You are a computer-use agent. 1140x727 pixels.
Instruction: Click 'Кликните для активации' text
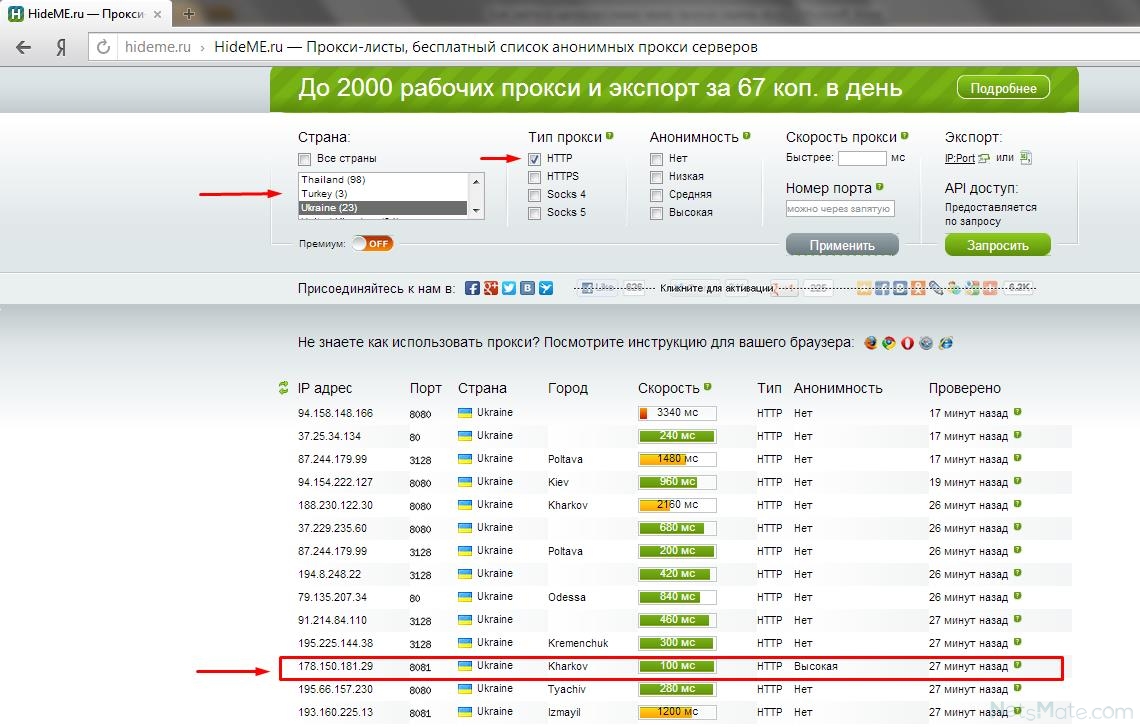click(x=716, y=289)
